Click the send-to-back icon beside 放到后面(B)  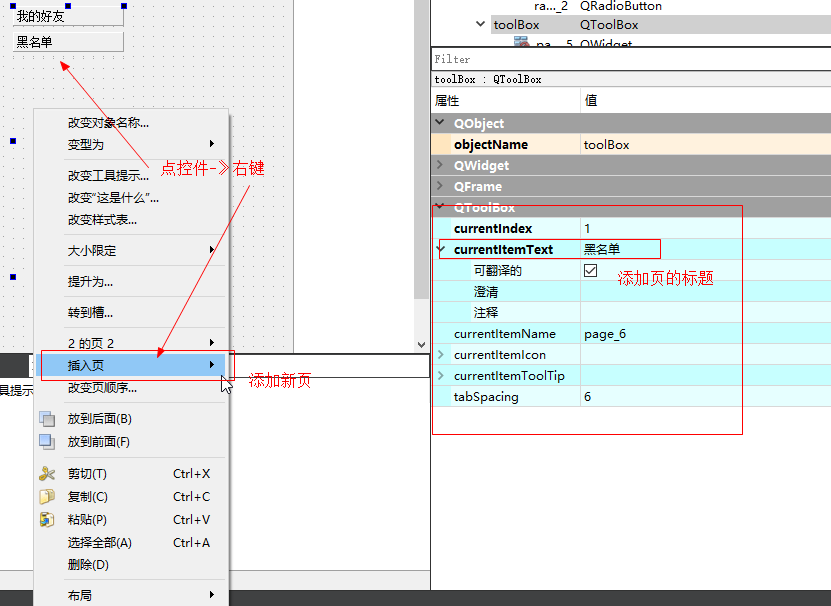(x=47, y=419)
